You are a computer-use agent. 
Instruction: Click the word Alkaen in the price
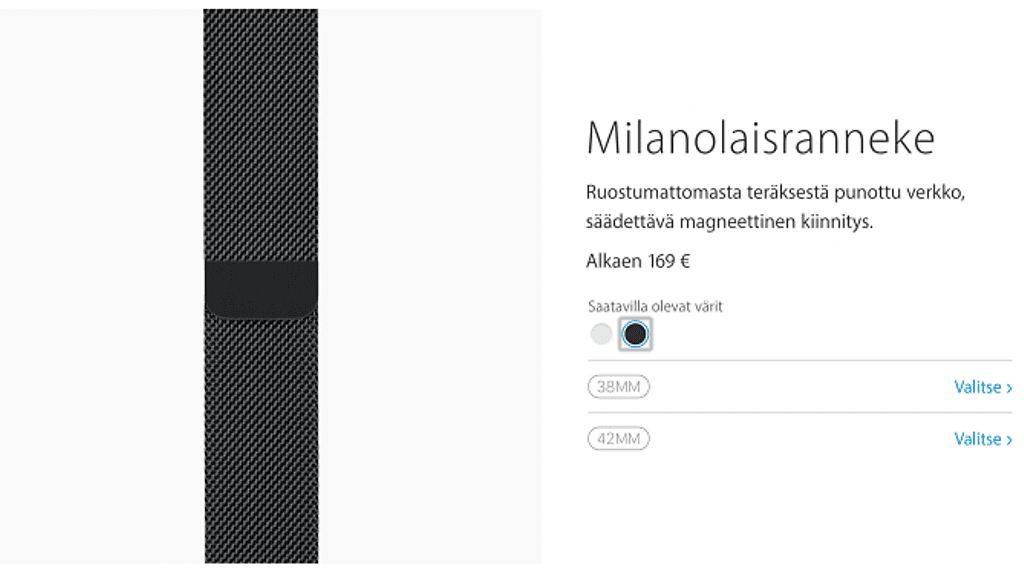click(613, 262)
